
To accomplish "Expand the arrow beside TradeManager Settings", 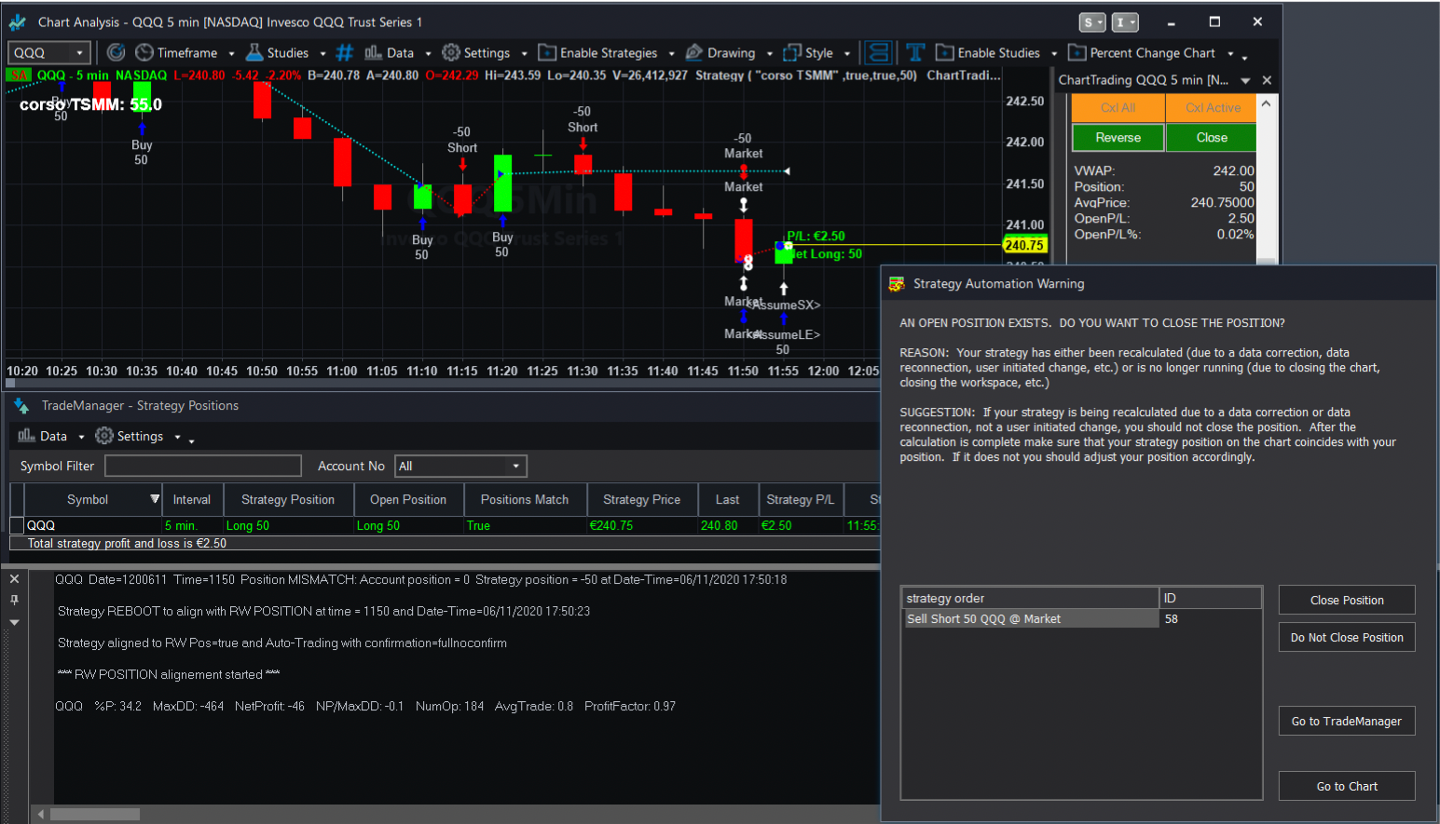I will [177, 437].
